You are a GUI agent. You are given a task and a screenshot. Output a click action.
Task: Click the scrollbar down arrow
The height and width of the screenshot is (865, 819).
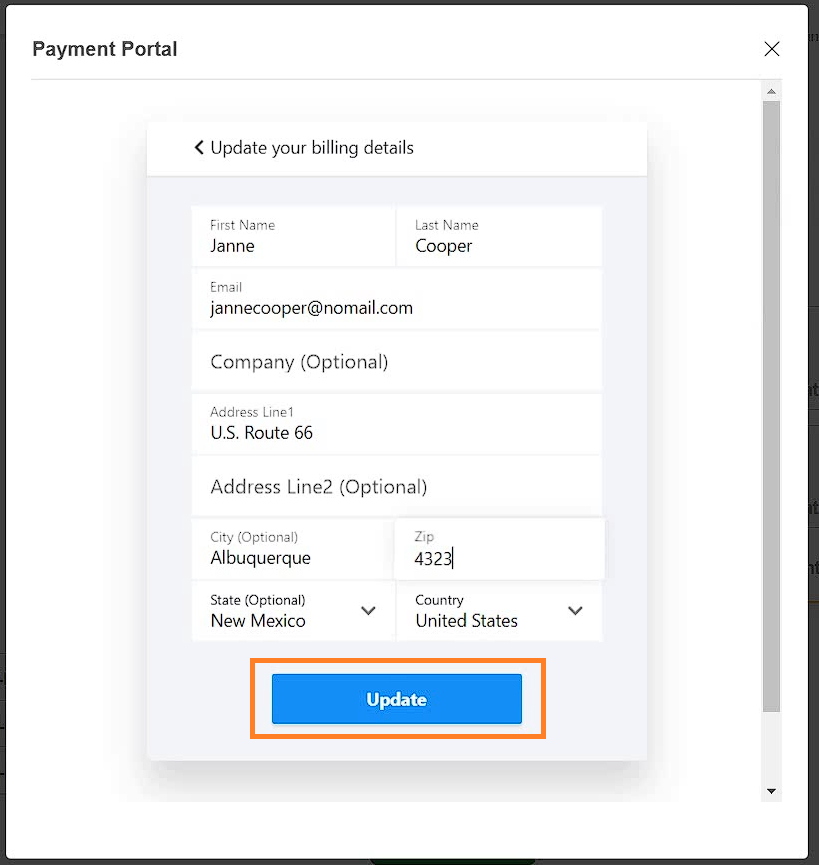coord(771,791)
